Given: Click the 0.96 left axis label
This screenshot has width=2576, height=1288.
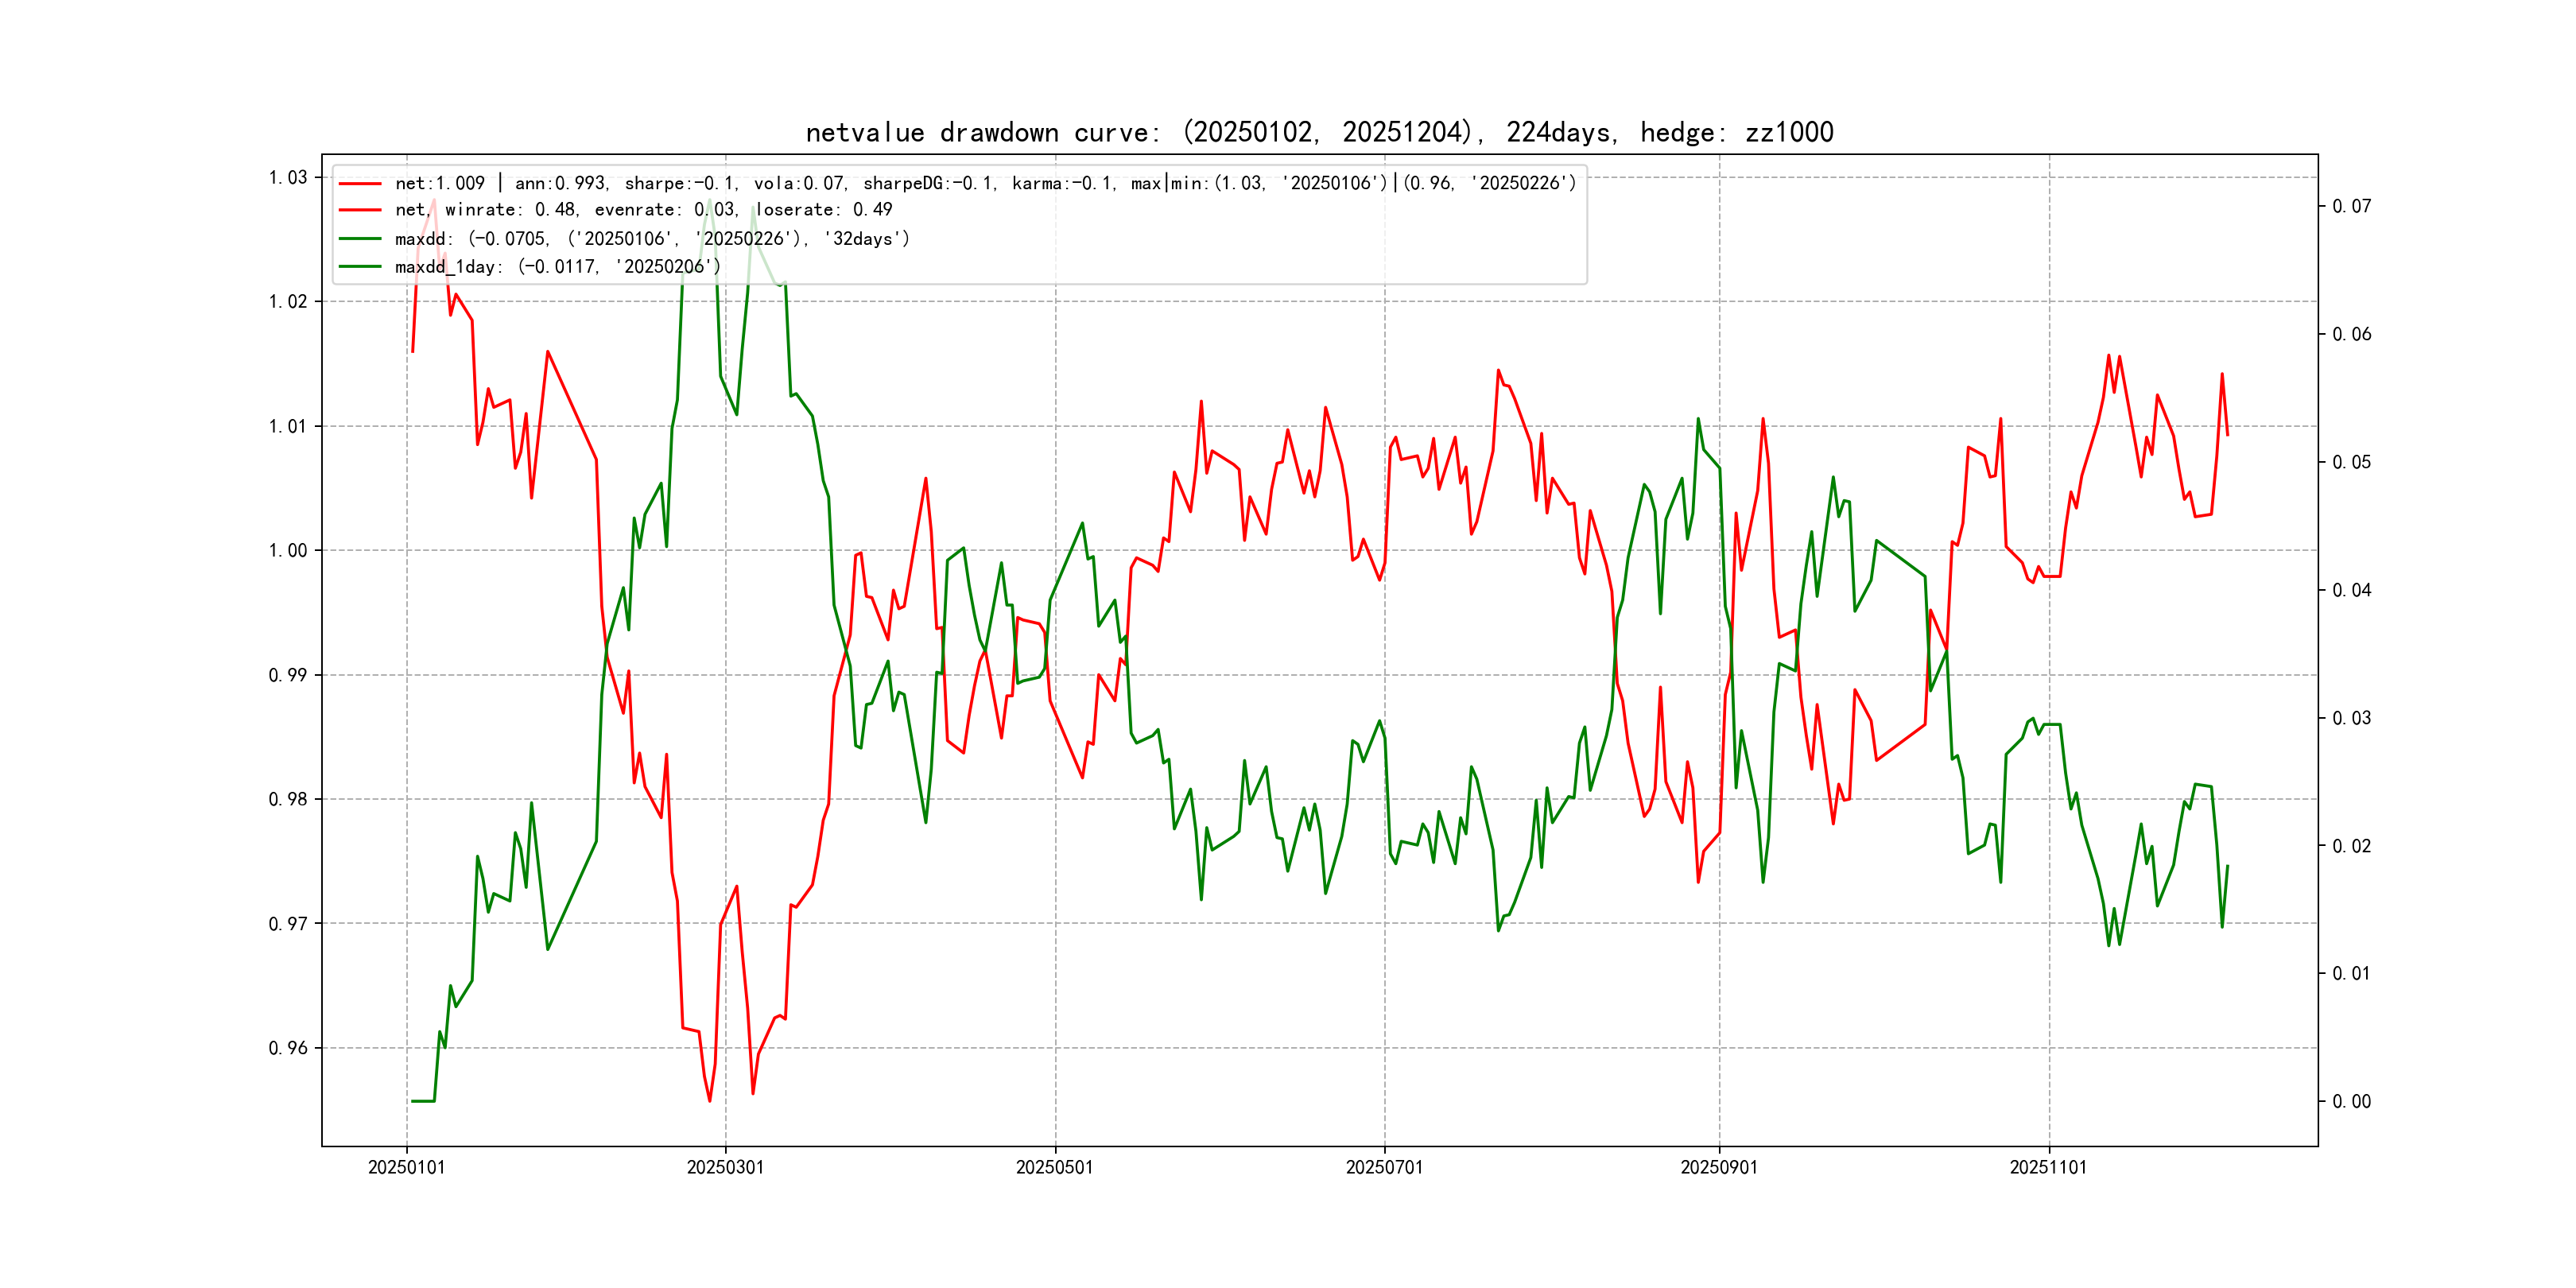Looking at the screenshot, I should tap(288, 1048).
